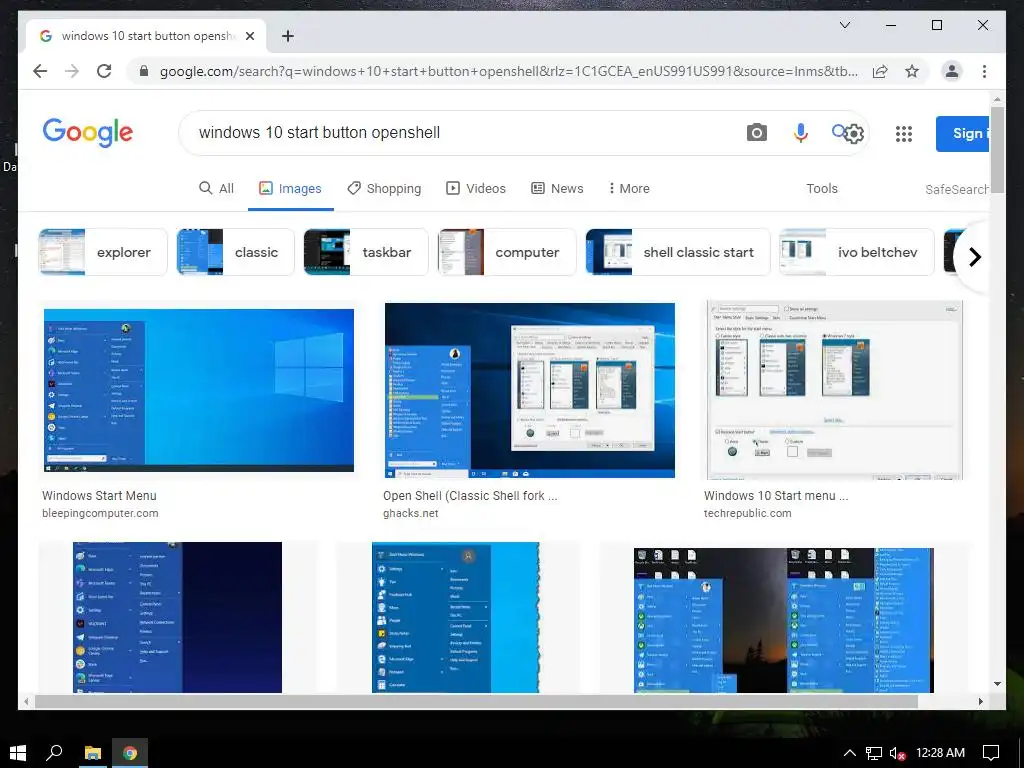Select the 'shell classic start' chip
Screen dimensions: 1024x768
pyautogui.click(x=678, y=252)
